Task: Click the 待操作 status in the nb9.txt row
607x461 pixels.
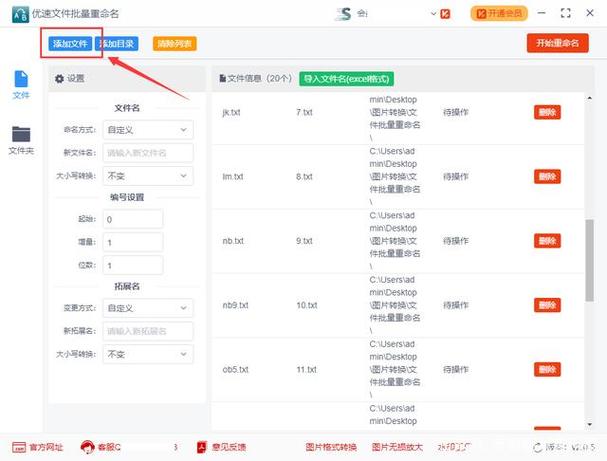Action: pyautogui.click(x=456, y=305)
